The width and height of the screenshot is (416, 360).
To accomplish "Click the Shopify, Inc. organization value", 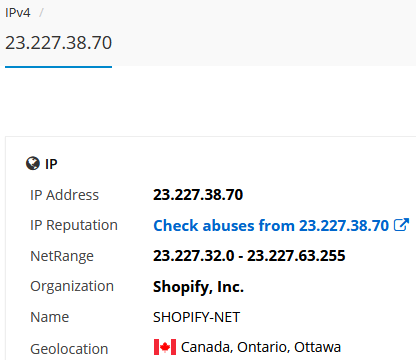I will click(198, 287).
